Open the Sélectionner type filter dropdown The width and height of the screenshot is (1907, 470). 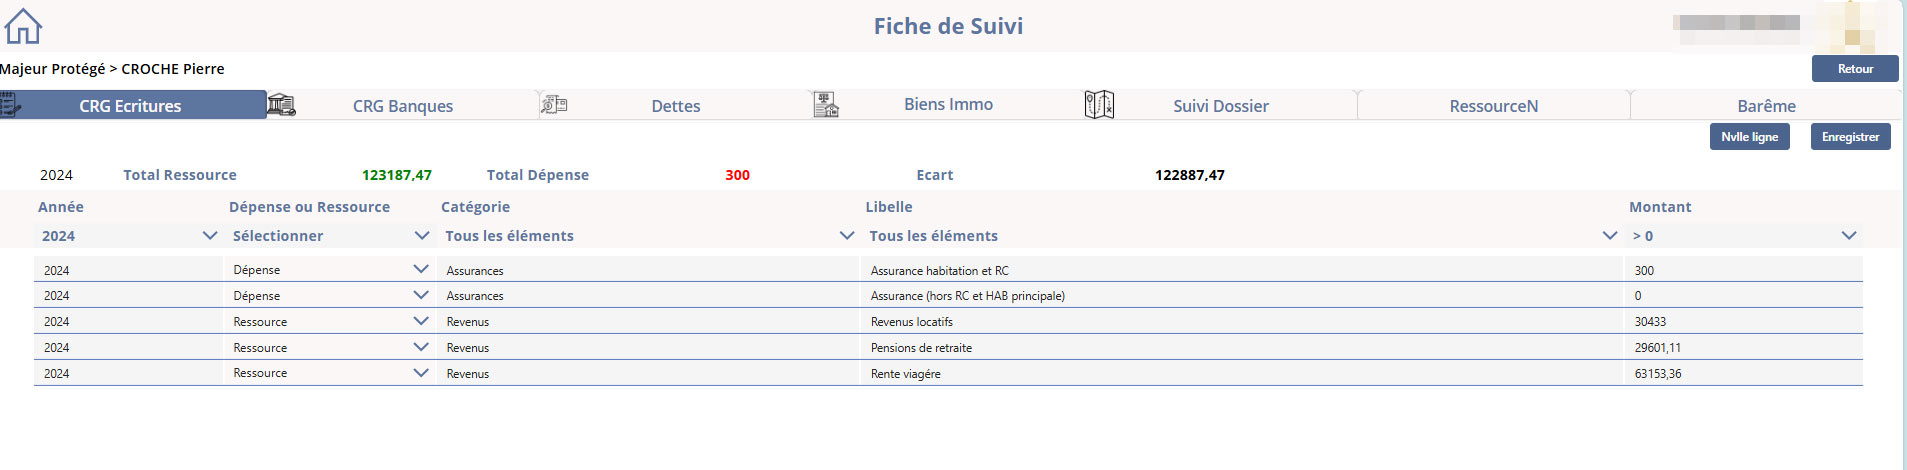(x=330, y=236)
